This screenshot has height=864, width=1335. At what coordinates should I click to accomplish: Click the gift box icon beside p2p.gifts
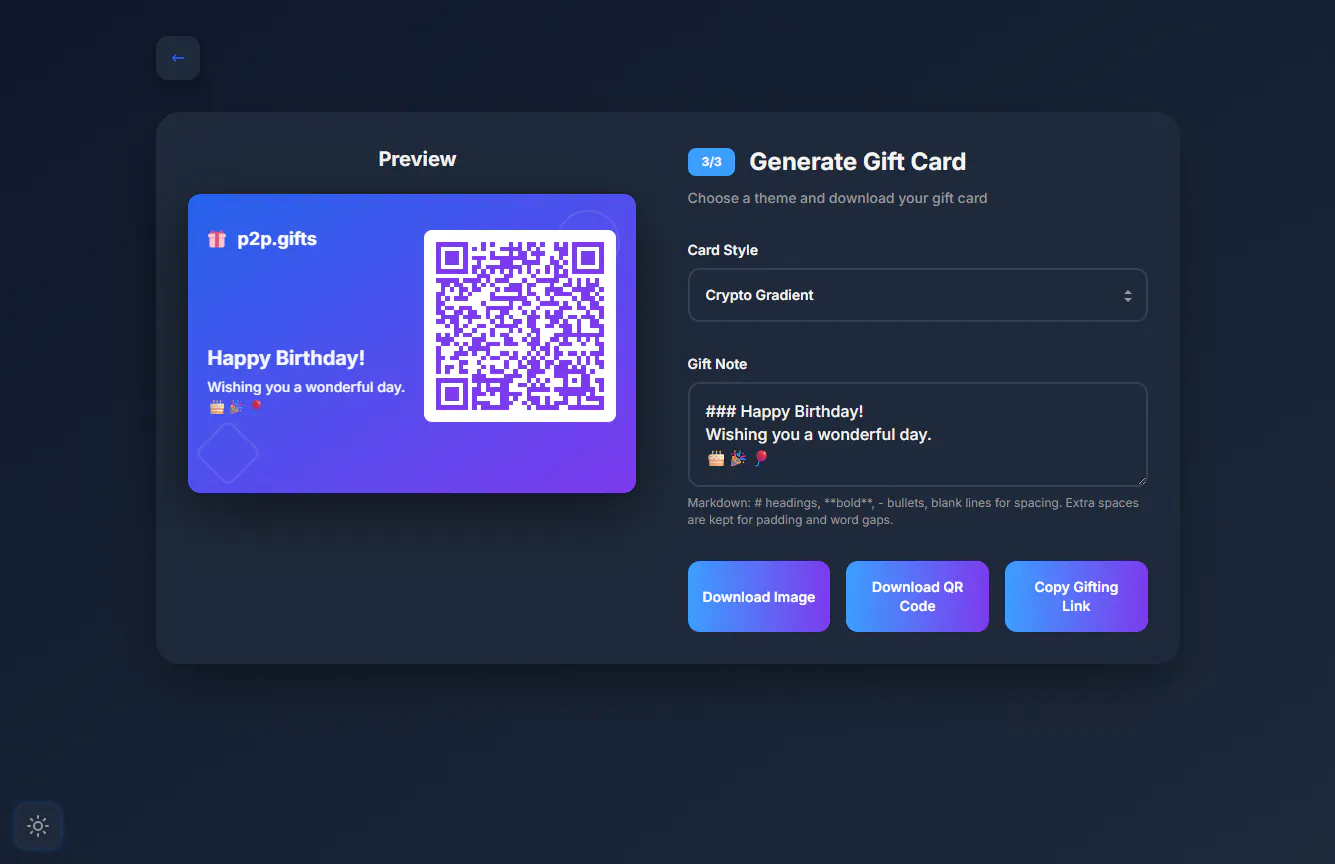click(217, 239)
